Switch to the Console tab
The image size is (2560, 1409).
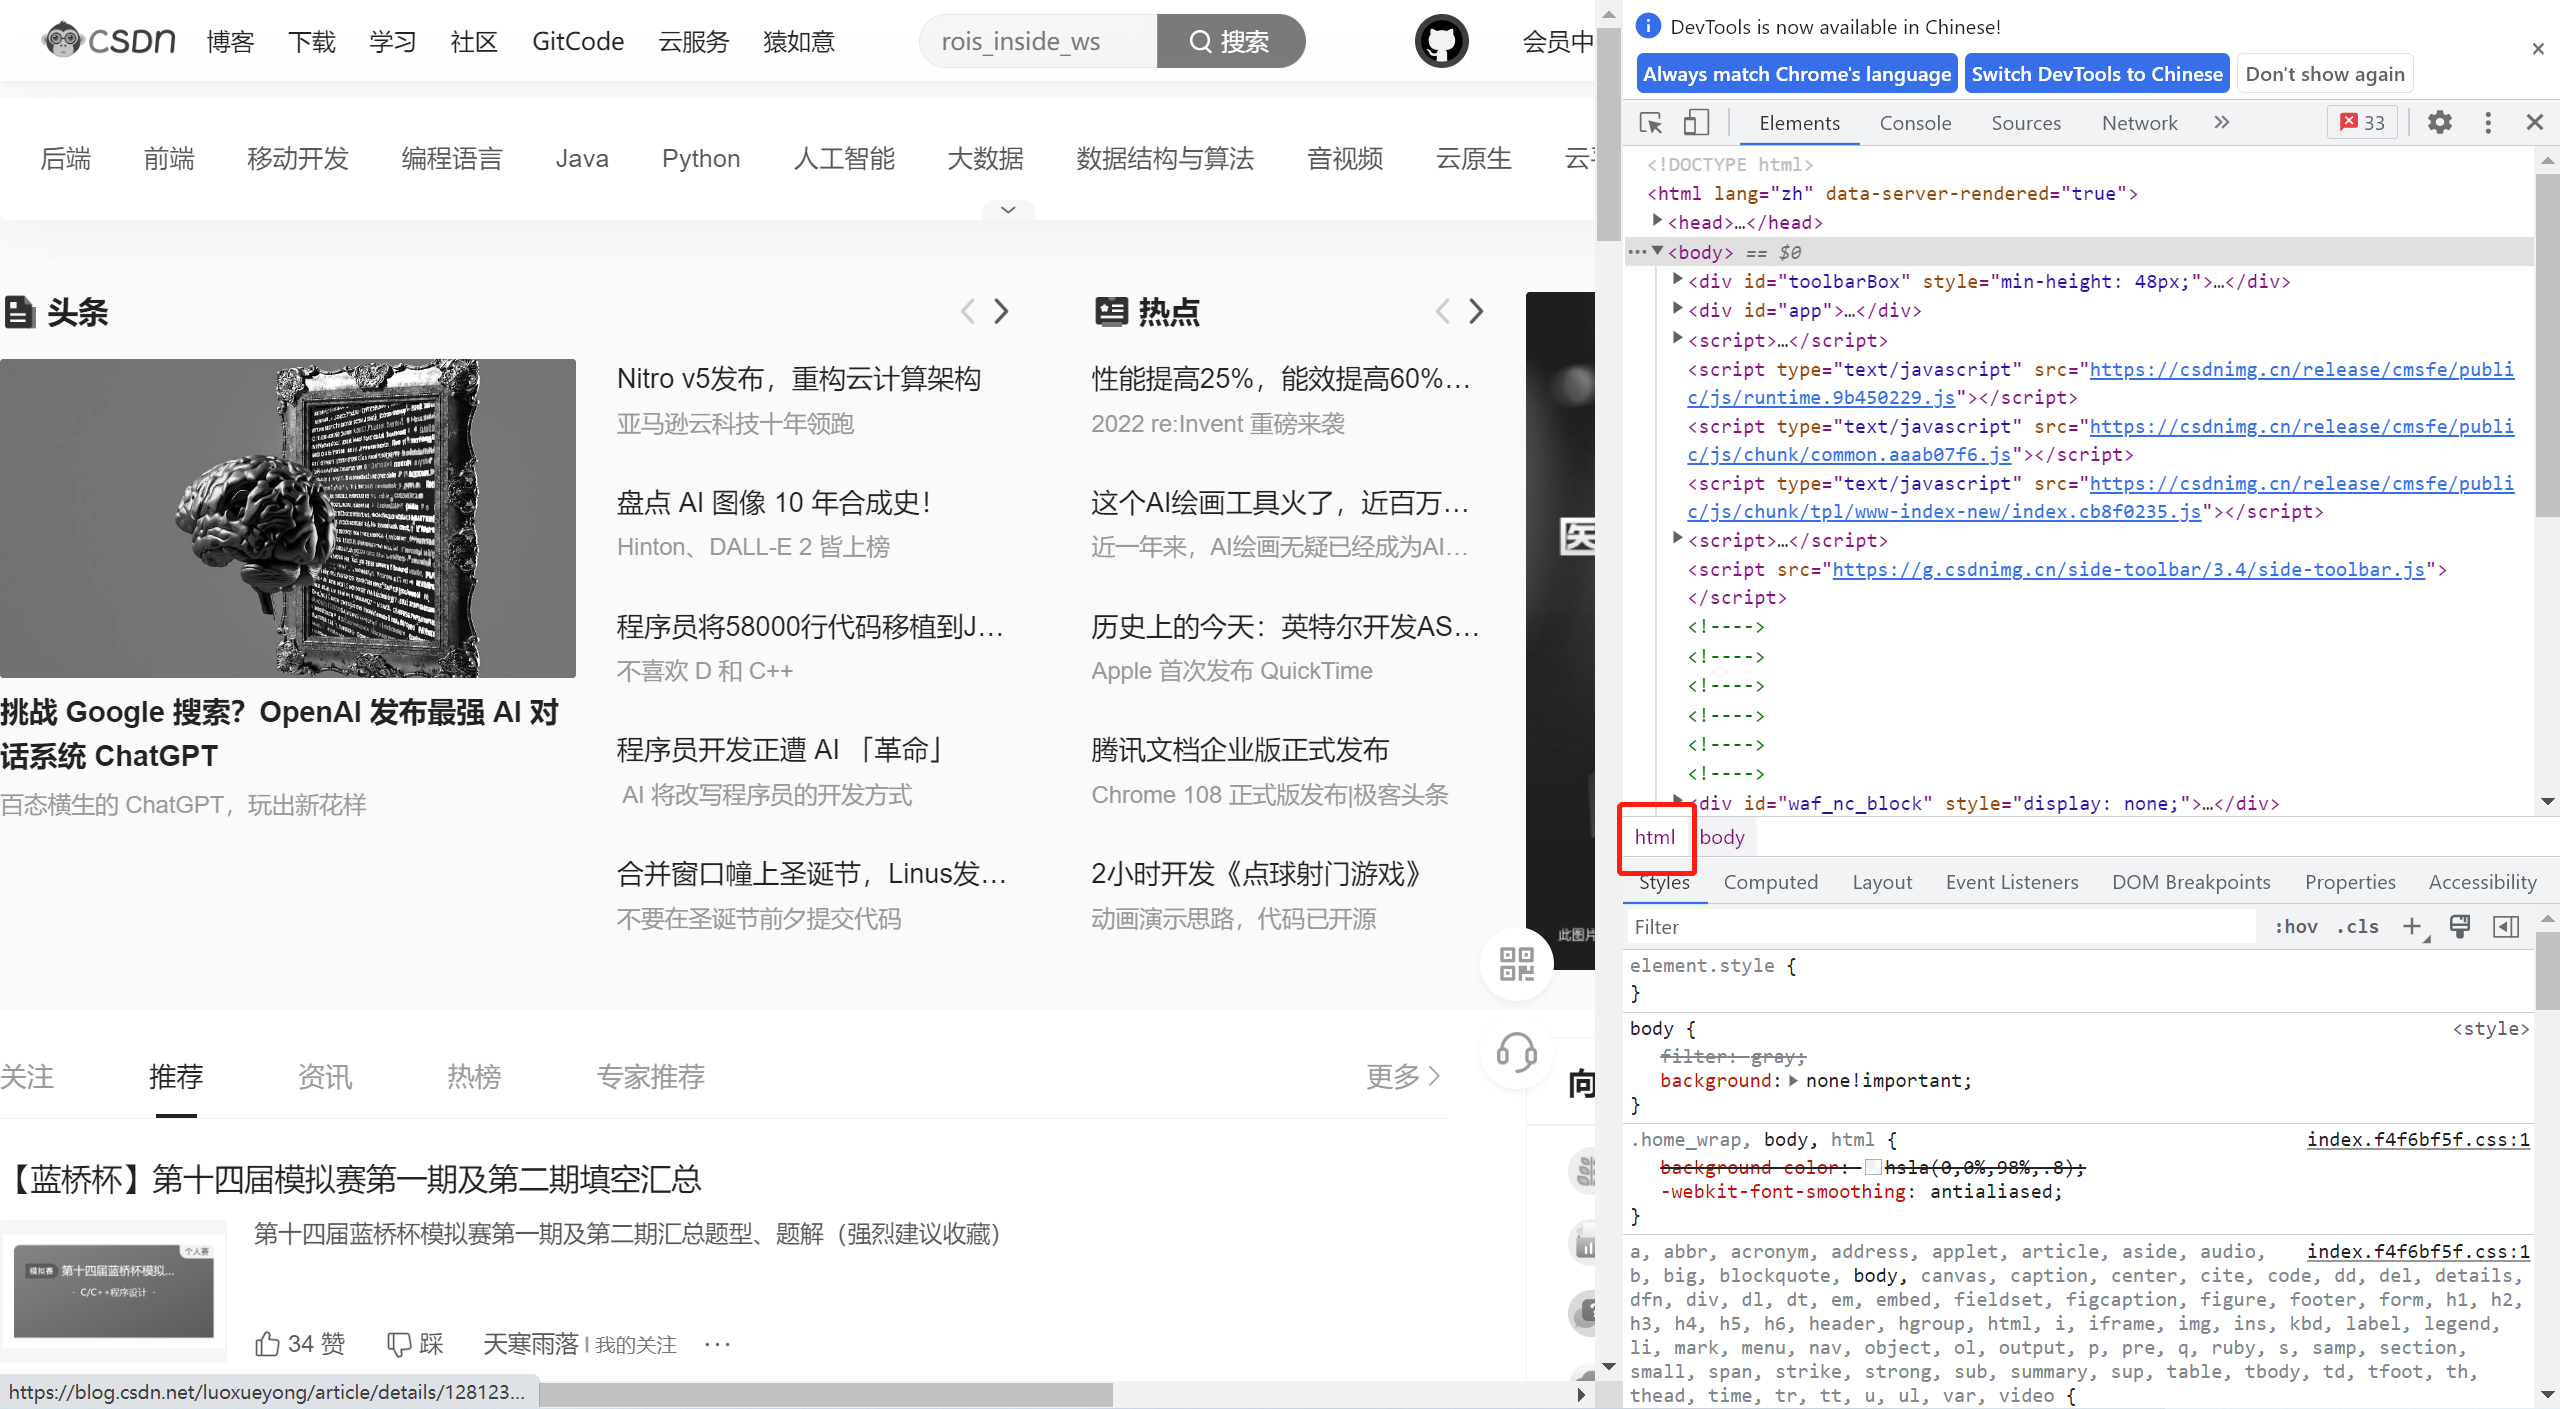tap(1915, 123)
